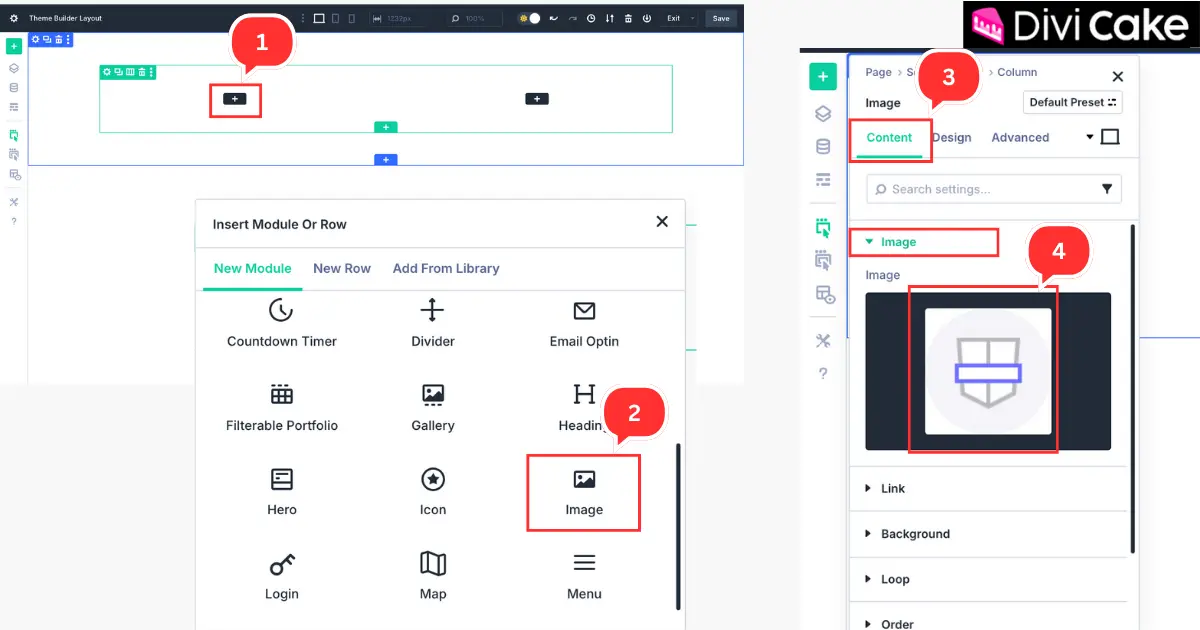Open layers icon beside Image settings panel
This screenshot has height=630, width=1200.
click(823, 113)
